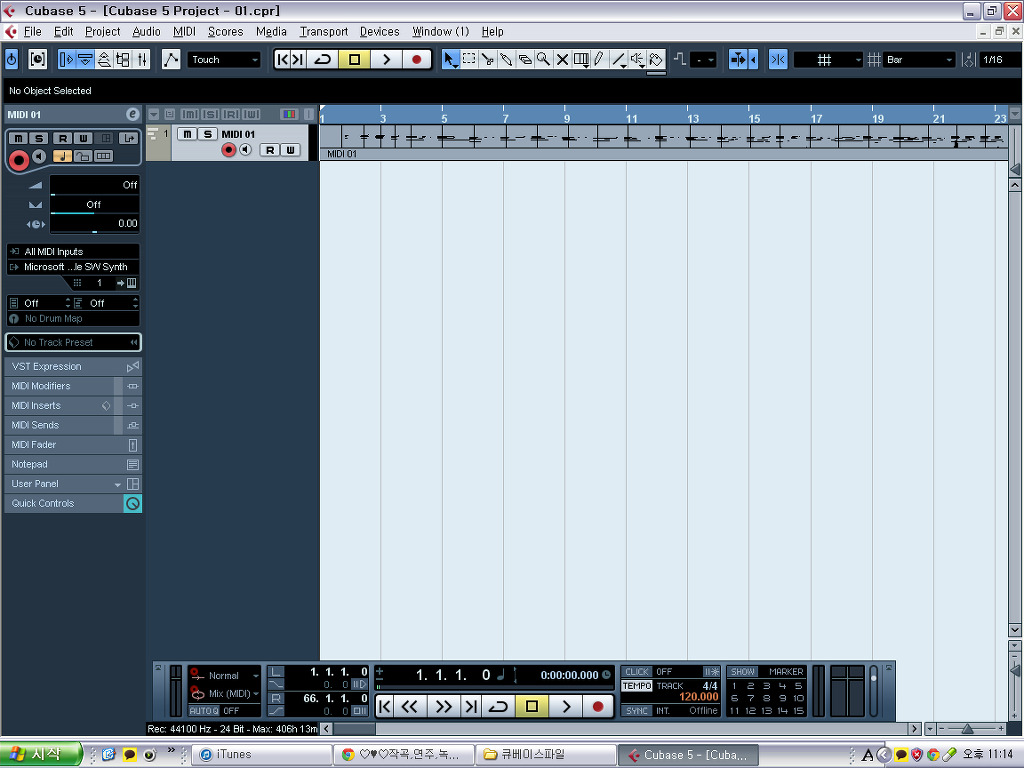Open the Touch automation mode dropdown
The width and height of the screenshot is (1024, 768).
pyautogui.click(x=224, y=59)
